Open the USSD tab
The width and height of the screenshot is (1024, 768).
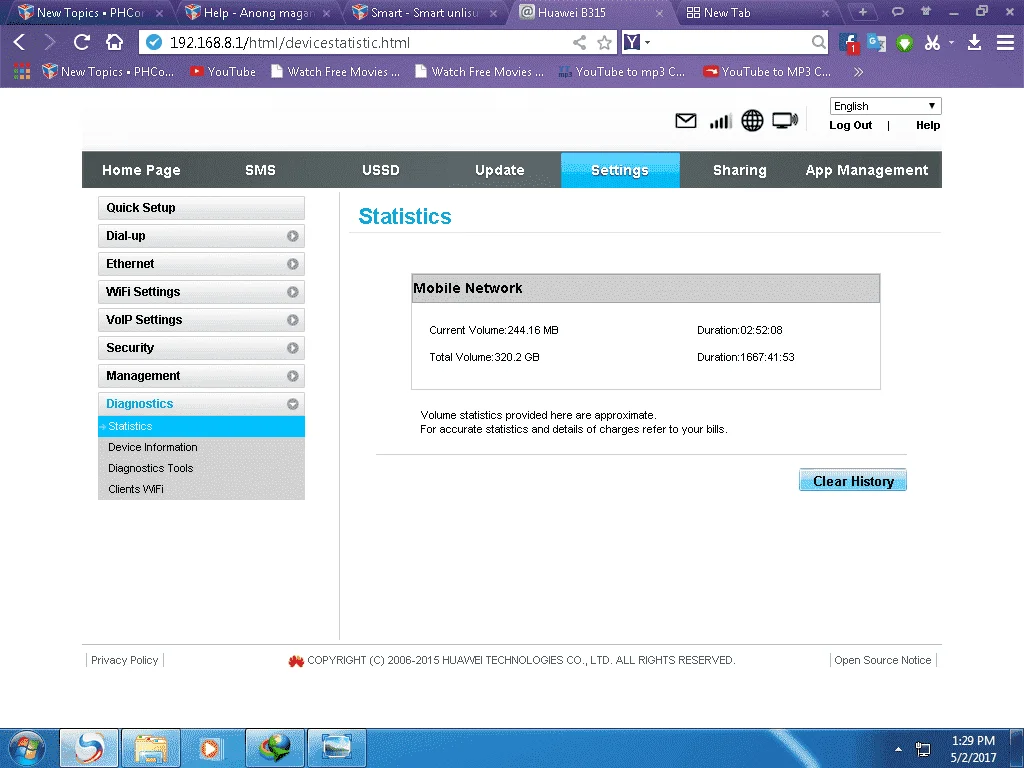[381, 170]
